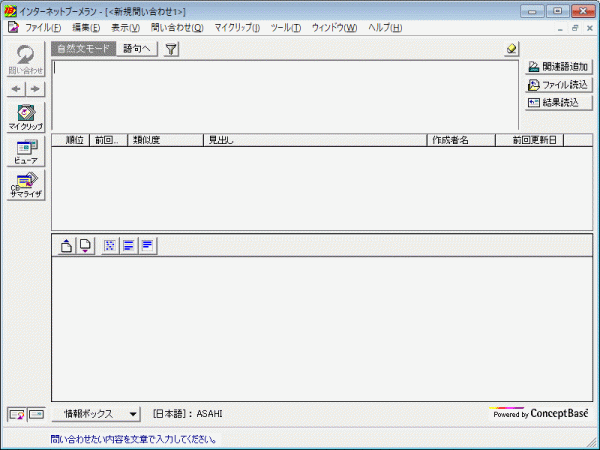Sort by the 順位 column header
The image size is (600, 450).
71,140
